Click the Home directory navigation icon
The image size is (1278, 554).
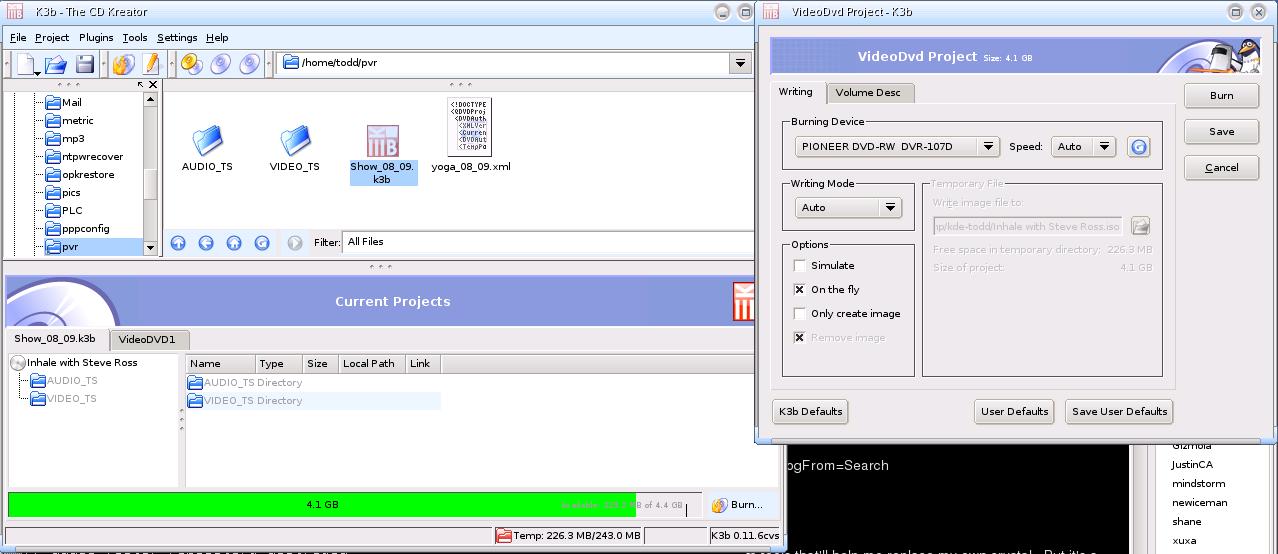click(x=234, y=242)
